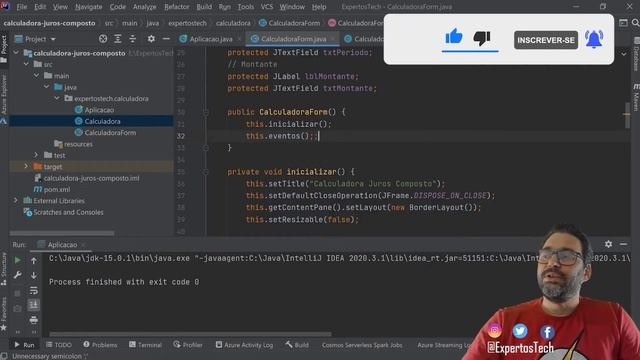Open the Azure Activity Log tab
640x360 pixels.
pyautogui.click(x=244, y=345)
